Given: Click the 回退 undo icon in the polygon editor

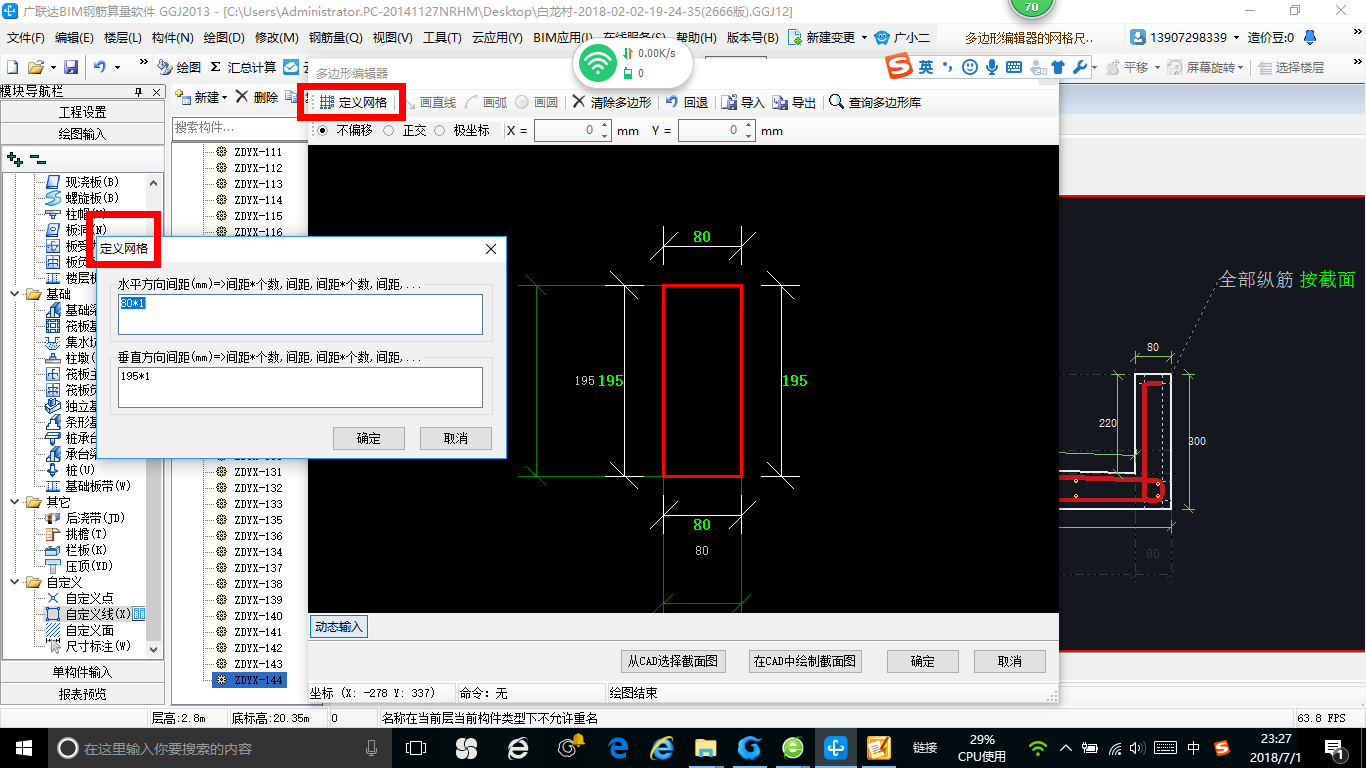Looking at the screenshot, I should [x=672, y=102].
